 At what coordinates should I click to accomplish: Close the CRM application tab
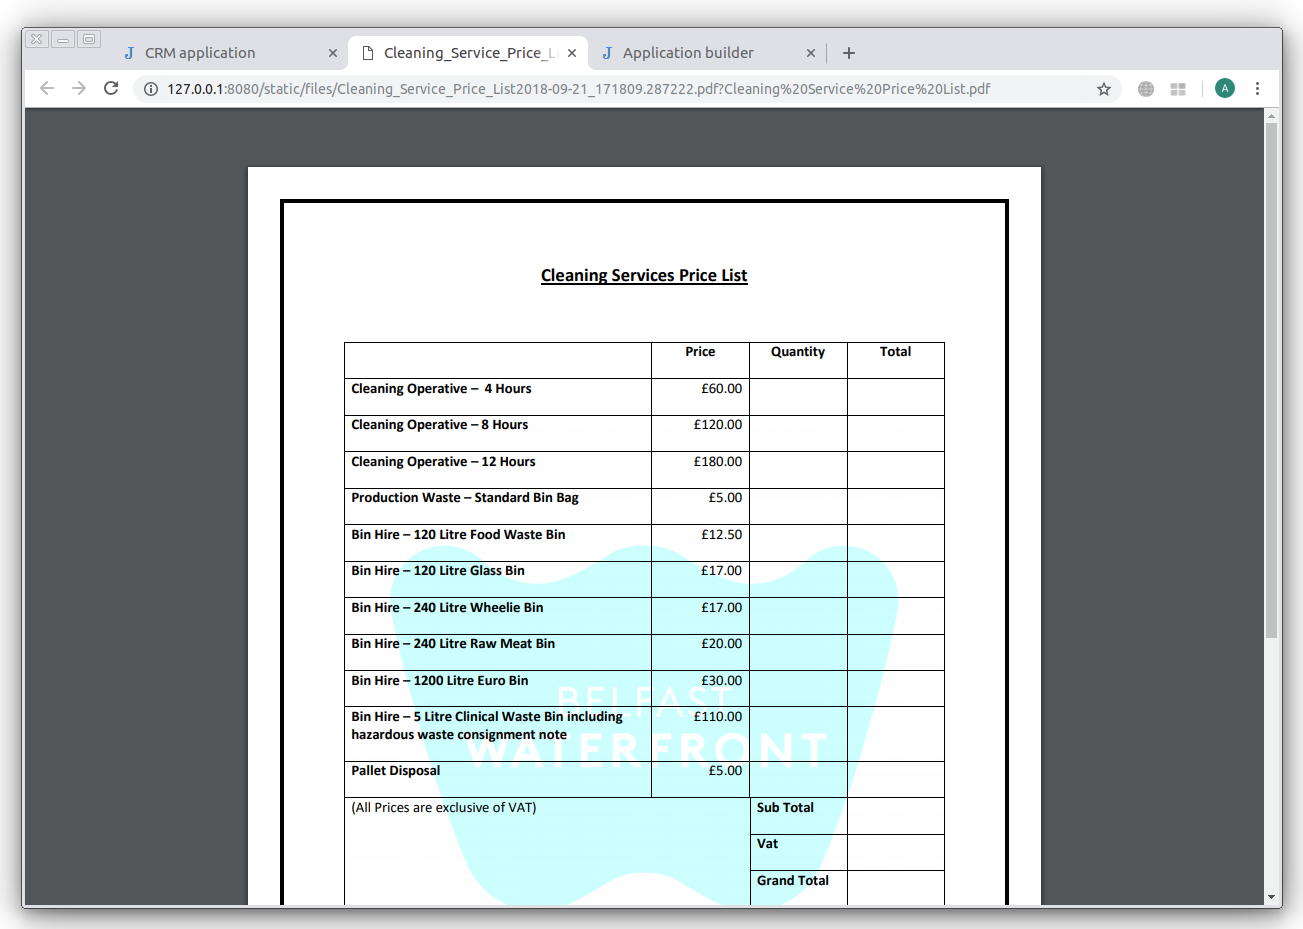pyautogui.click(x=333, y=53)
